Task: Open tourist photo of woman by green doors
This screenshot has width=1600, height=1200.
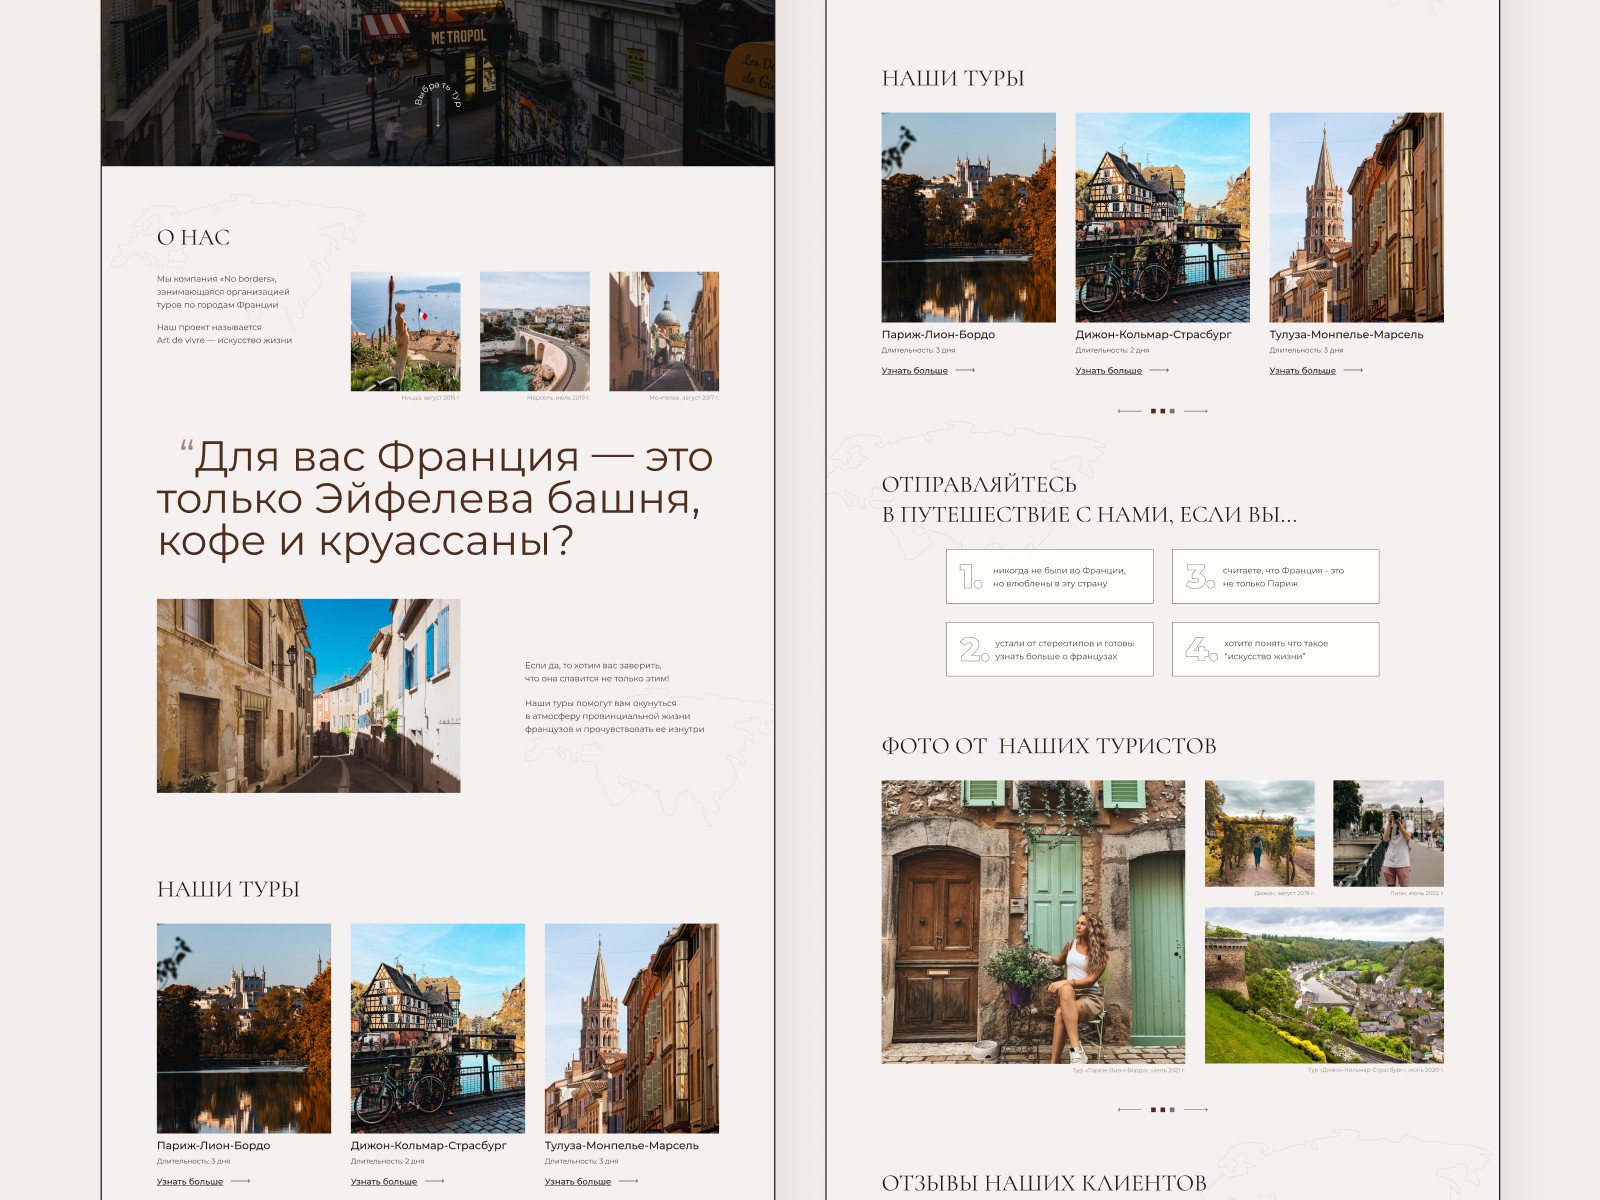Action: [1033, 922]
